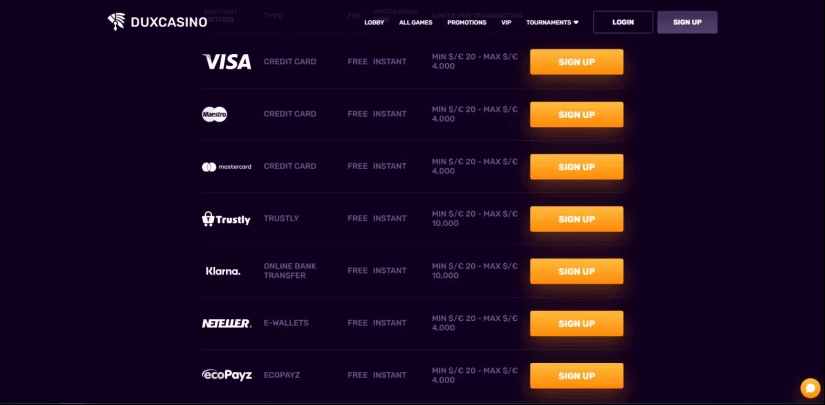Click Sign Up in the ecoPayz row
825x405 pixels.
pos(577,376)
